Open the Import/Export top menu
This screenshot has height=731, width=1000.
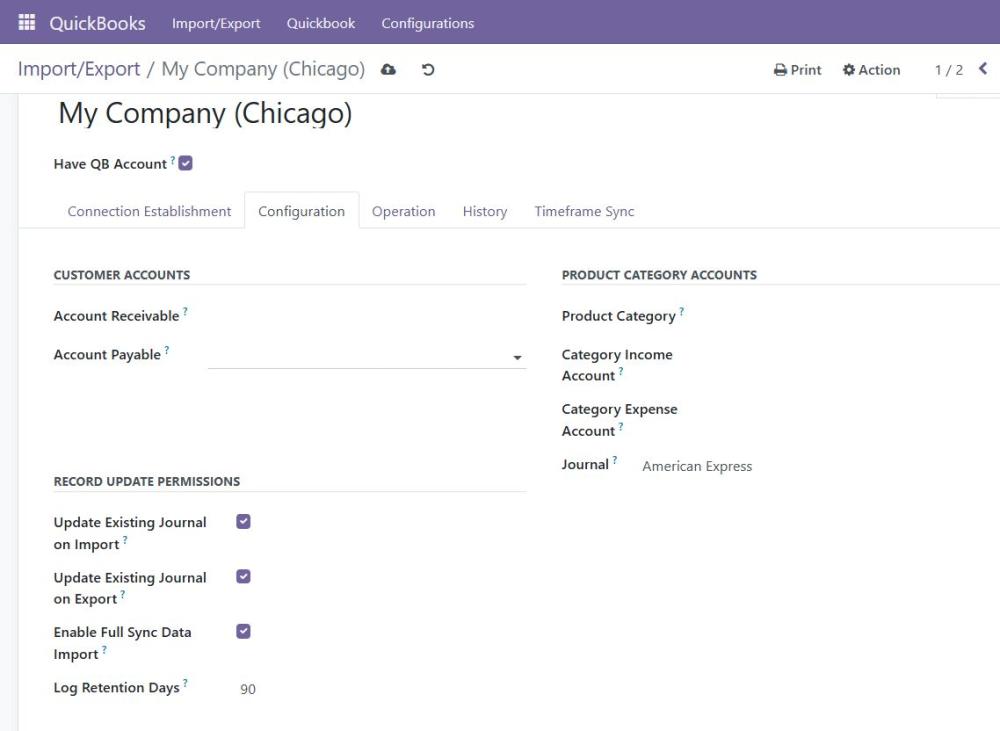[x=216, y=23]
